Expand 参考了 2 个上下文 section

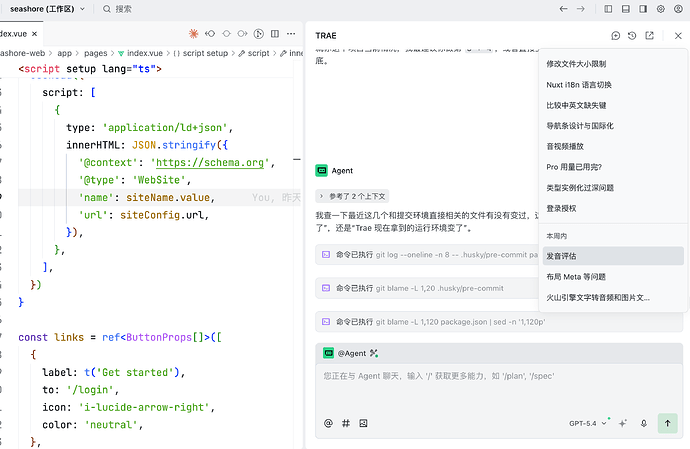point(352,196)
